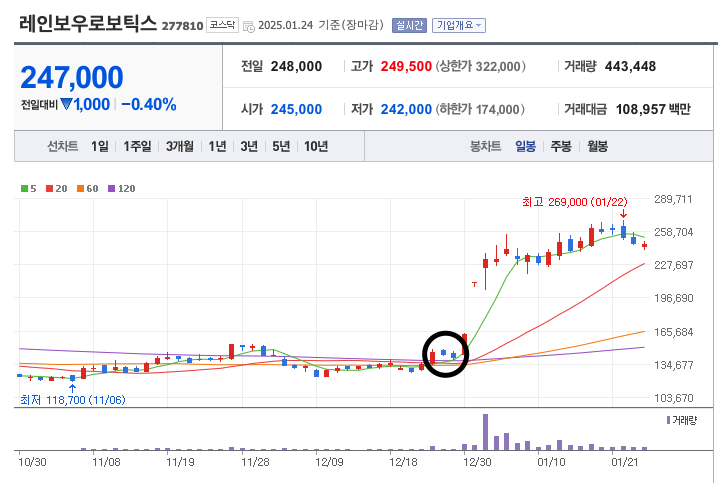
Task: Click the 거래대금 value 108,957 백만
Action: 653,109
